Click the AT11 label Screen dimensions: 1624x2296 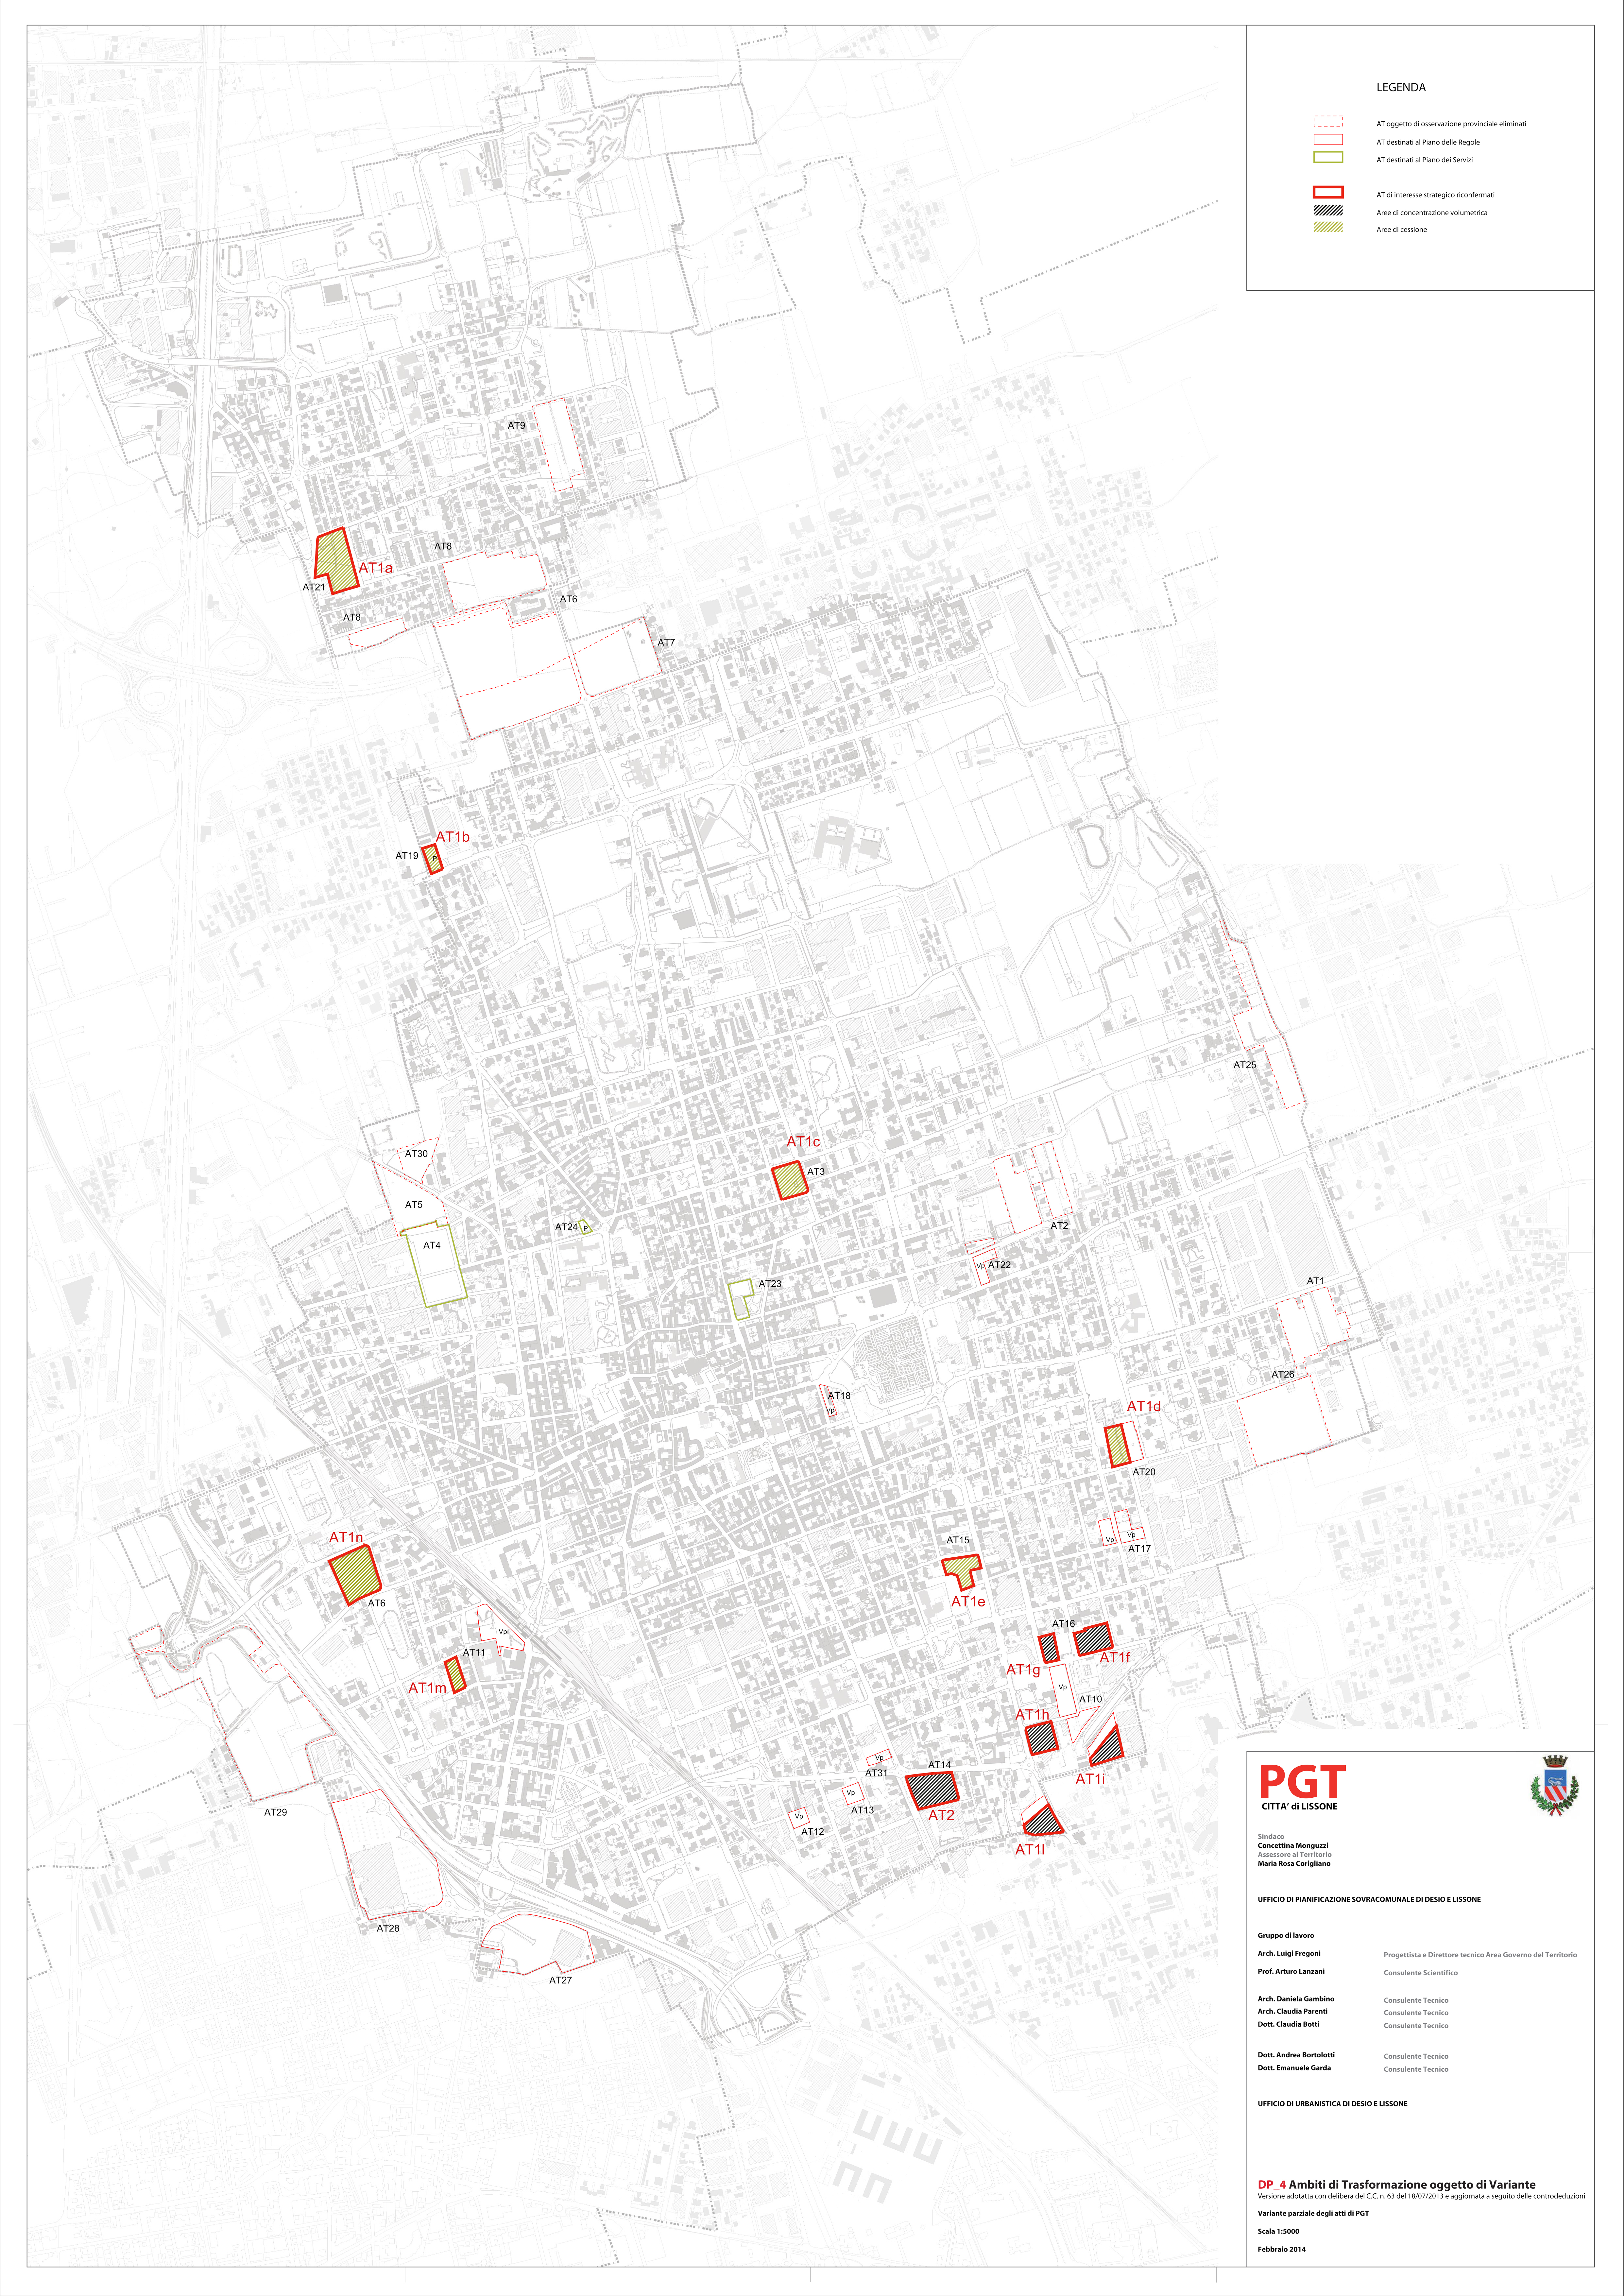coord(474,1653)
